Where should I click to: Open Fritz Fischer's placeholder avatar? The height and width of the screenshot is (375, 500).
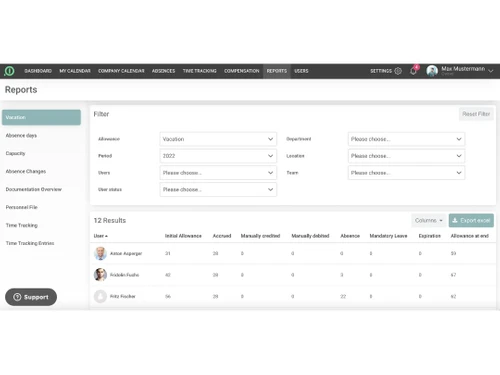pyautogui.click(x=100, y=296)
